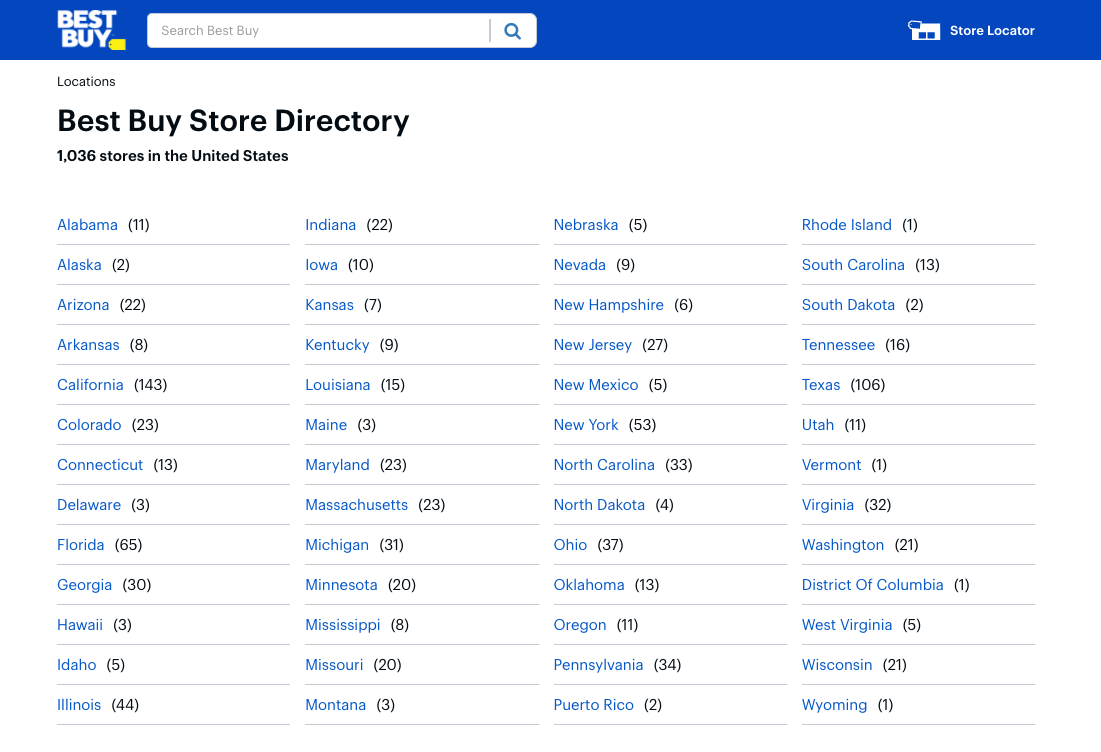Select Texas from the directory

click(x=821, y=384)
